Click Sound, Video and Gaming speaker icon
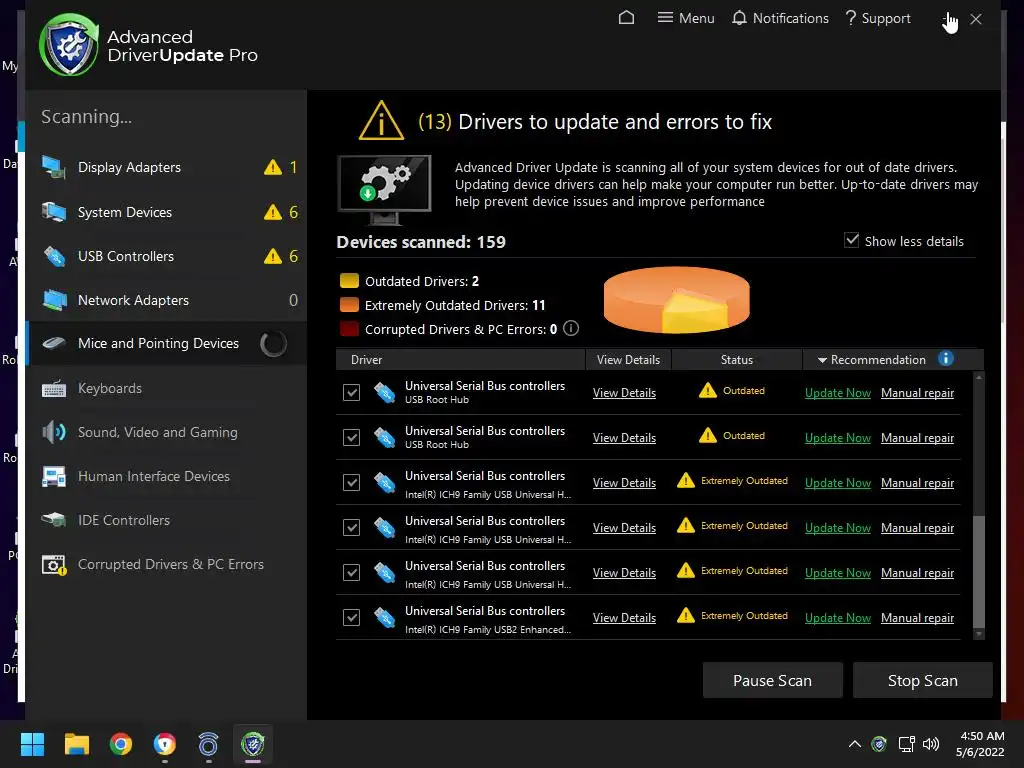The image size is (1024, 768). tap(54, 432)
